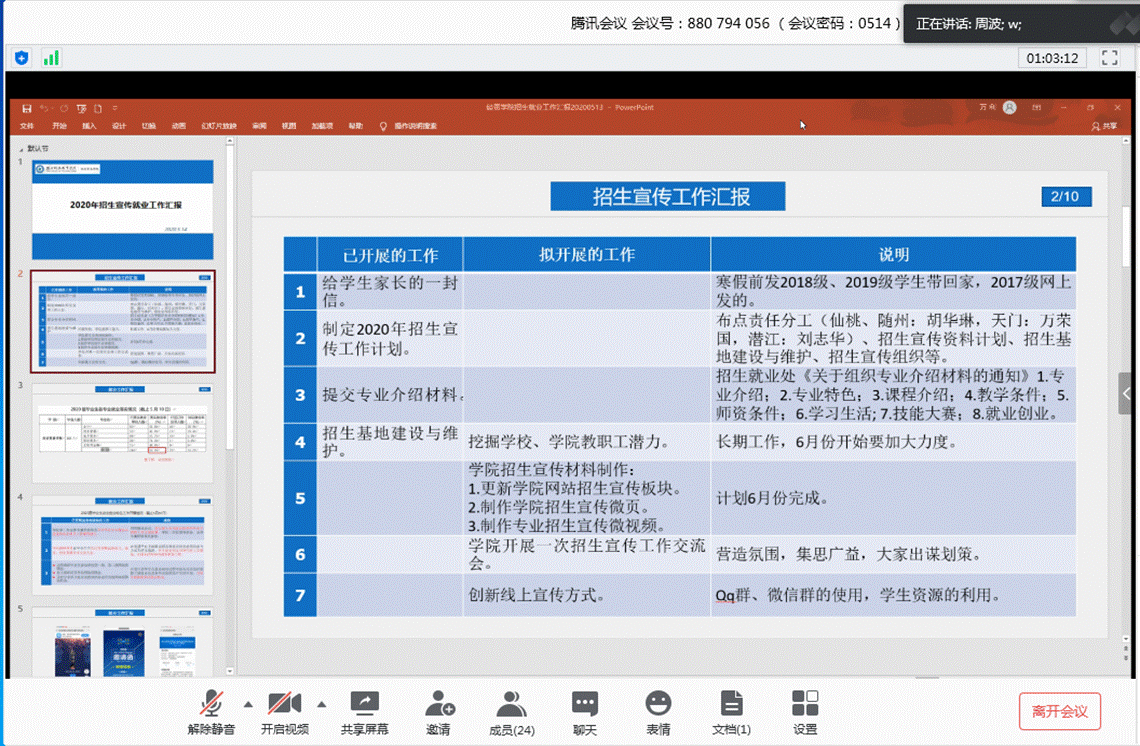Click the 招生宣传工作汇报 slide title
Viewport: 1140px width, 746px height.
coord(667,196)
